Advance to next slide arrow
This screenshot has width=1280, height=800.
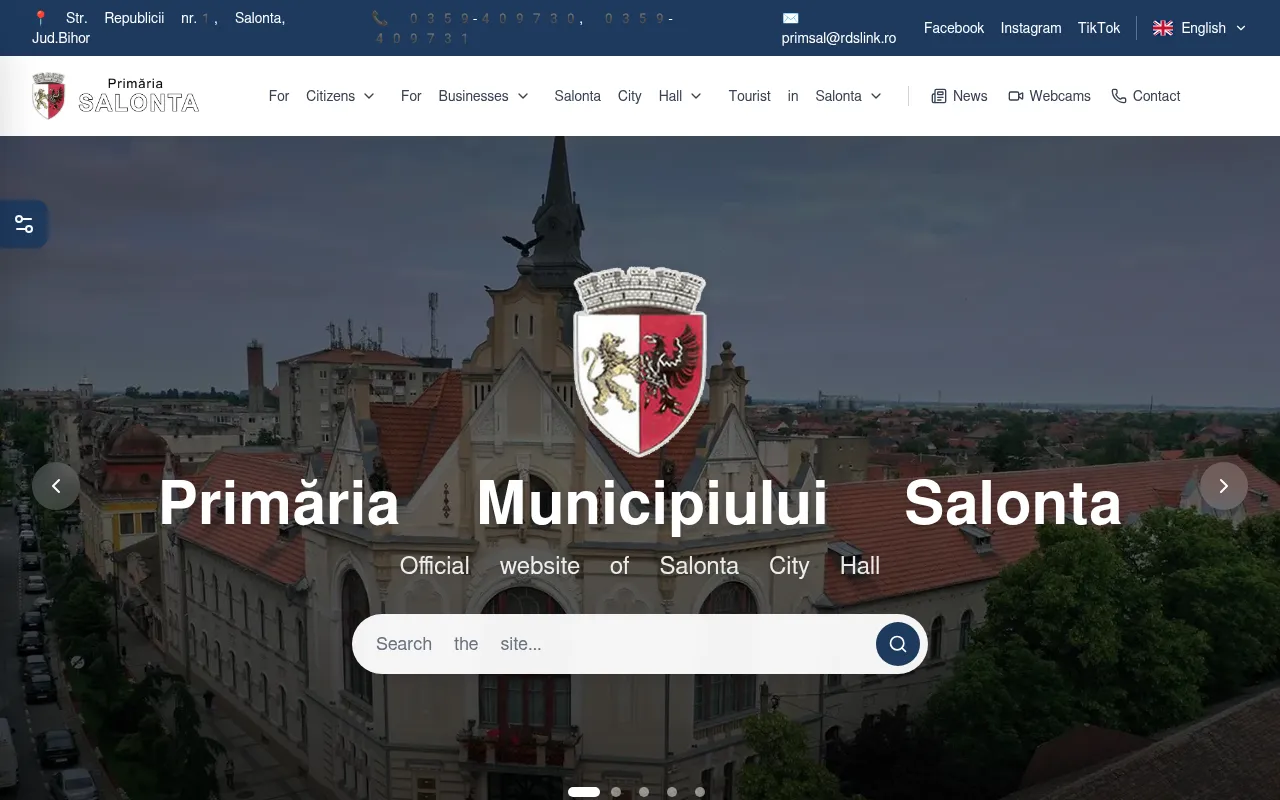coord(1224,486)
